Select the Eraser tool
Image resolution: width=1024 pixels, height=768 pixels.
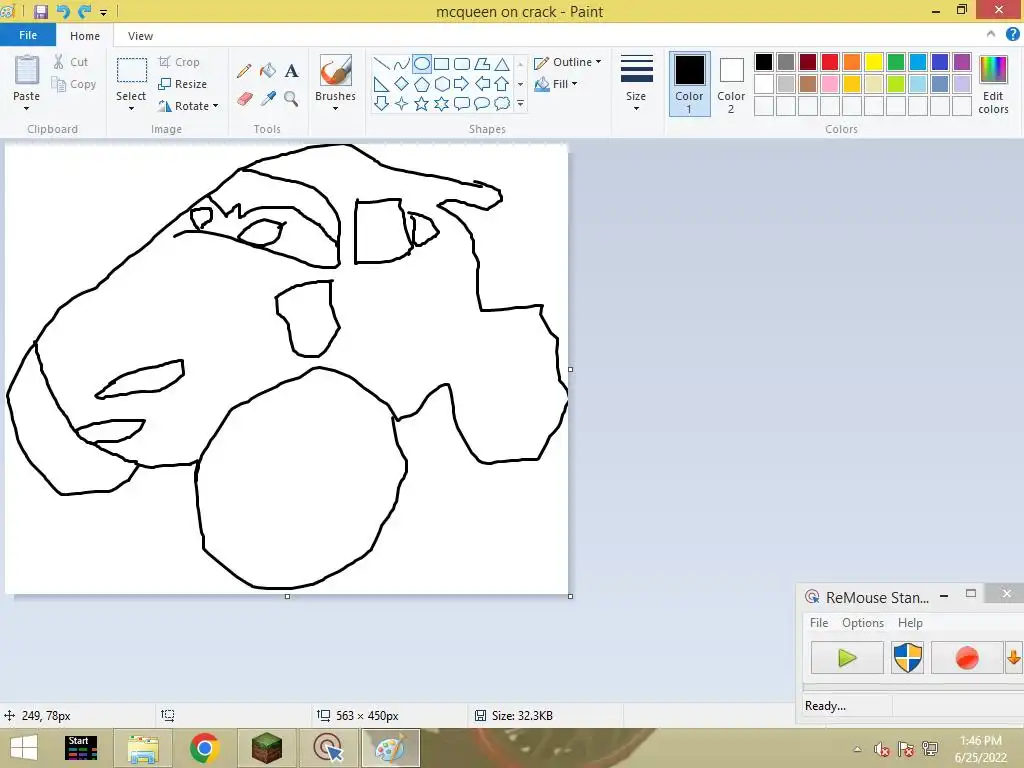(x=244, y=99)
